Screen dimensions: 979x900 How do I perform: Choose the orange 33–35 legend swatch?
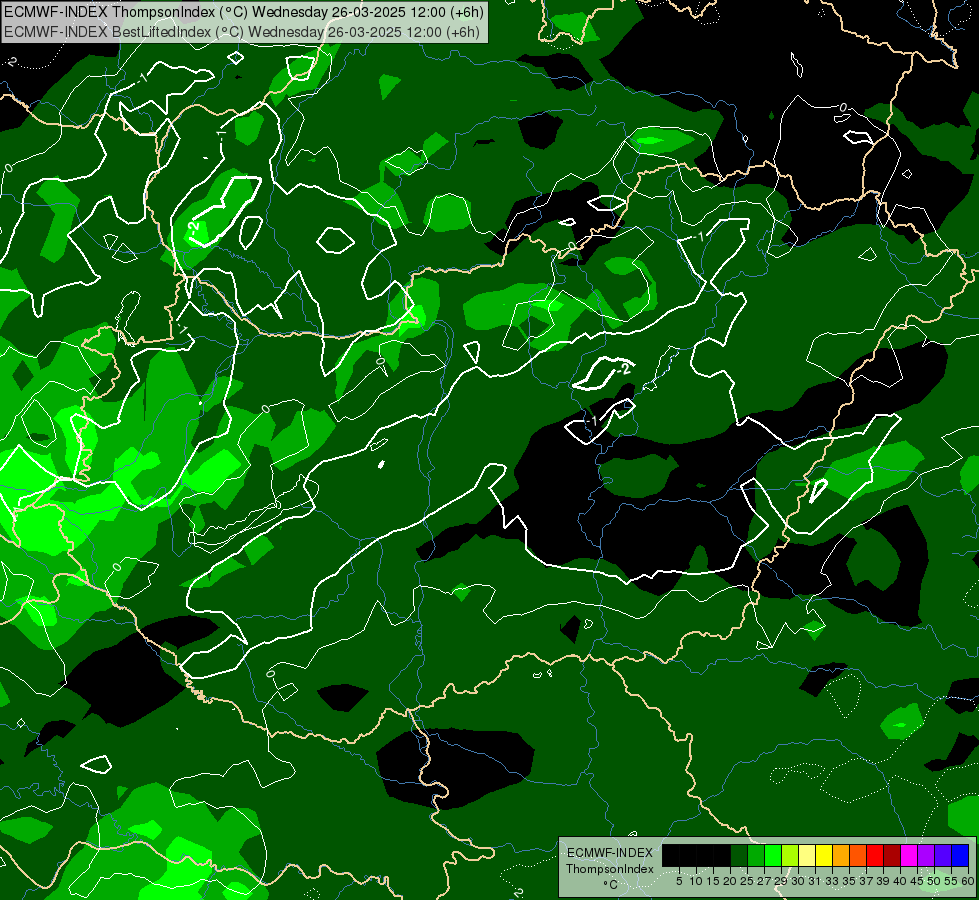coord(840,855)
